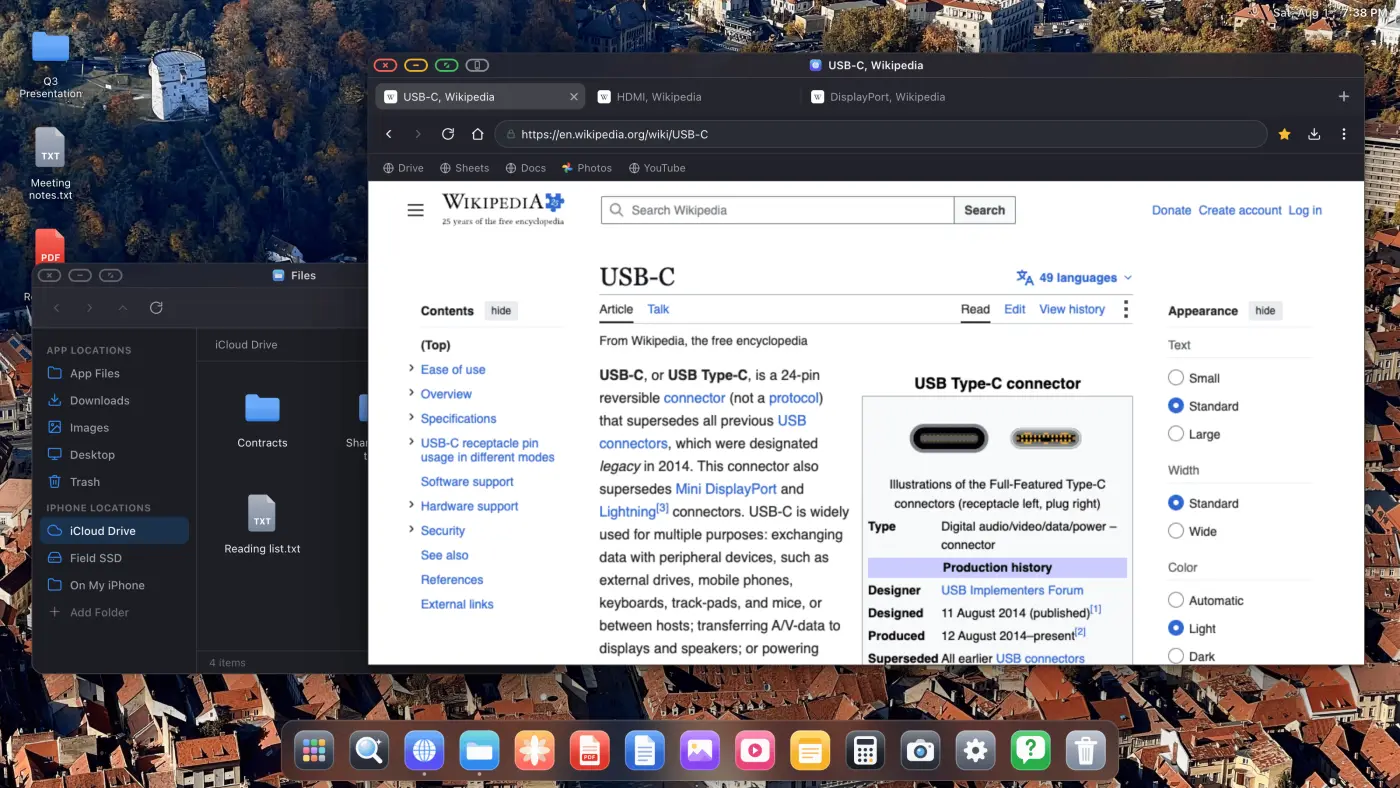This screenshot has width=1400, height=788.
Task: Open the browser downloads icon
Action: [1314, 134]
